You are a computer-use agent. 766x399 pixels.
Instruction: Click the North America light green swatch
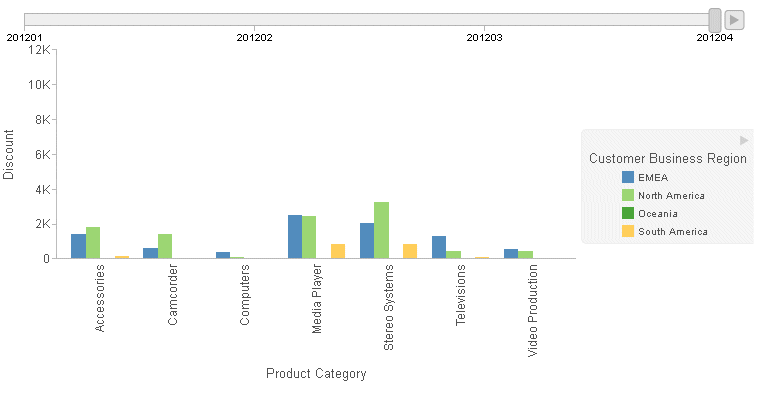pos(628,195)
